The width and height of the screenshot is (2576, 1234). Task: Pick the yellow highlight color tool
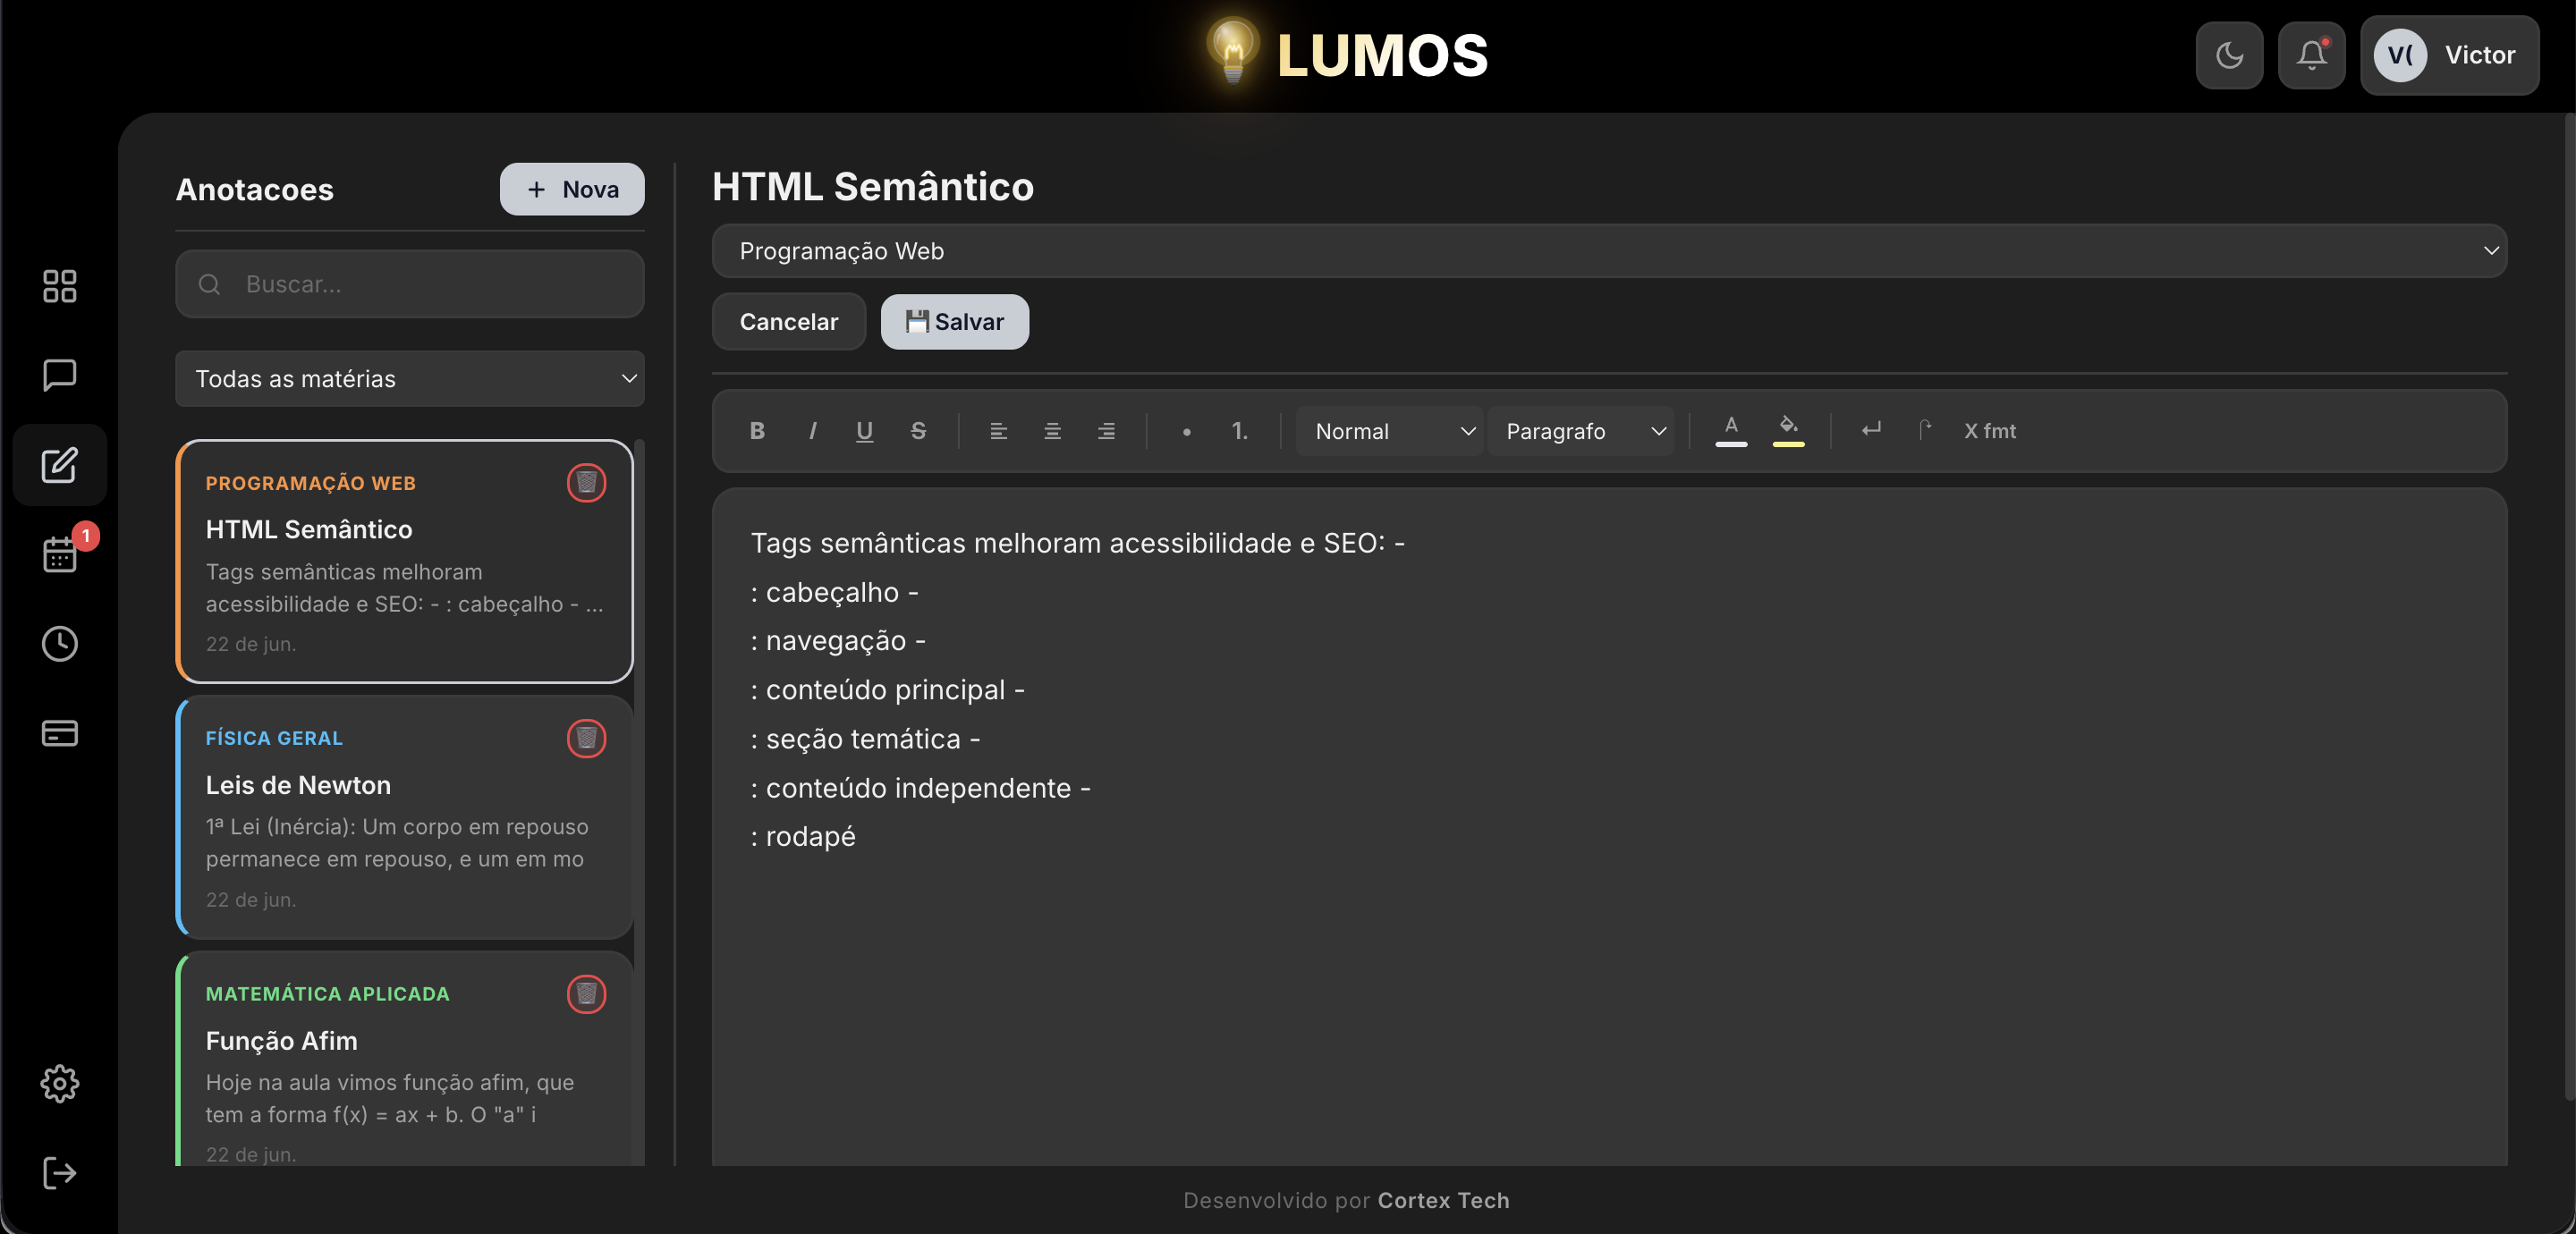[1788, 431]
